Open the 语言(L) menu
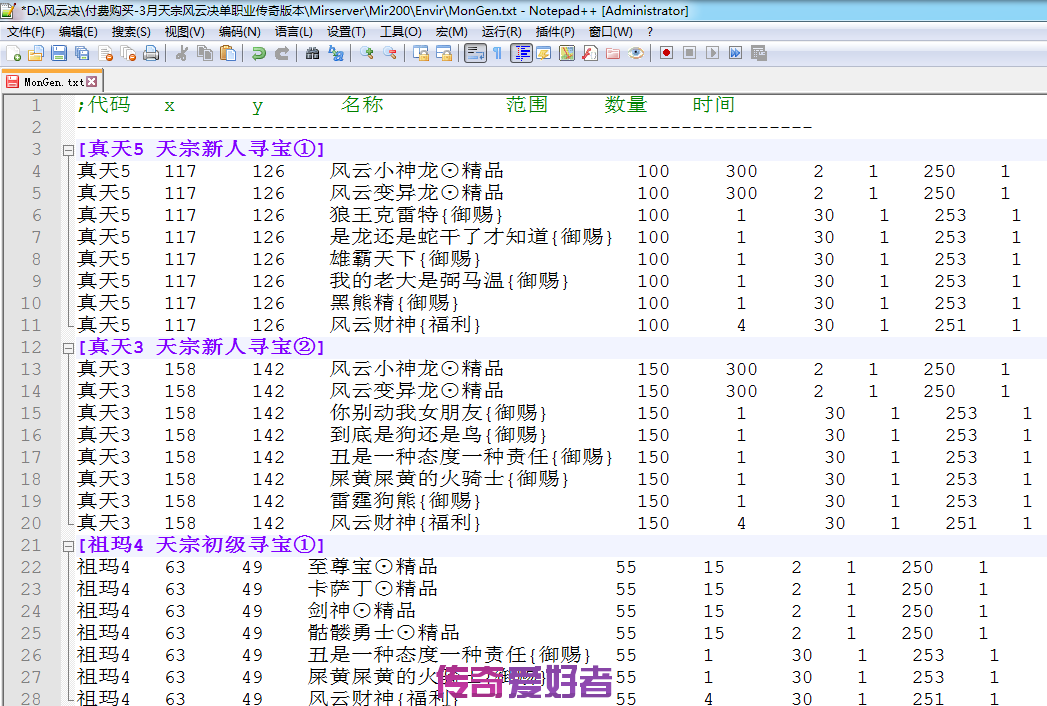1047x706 pixels. point(293,31)
